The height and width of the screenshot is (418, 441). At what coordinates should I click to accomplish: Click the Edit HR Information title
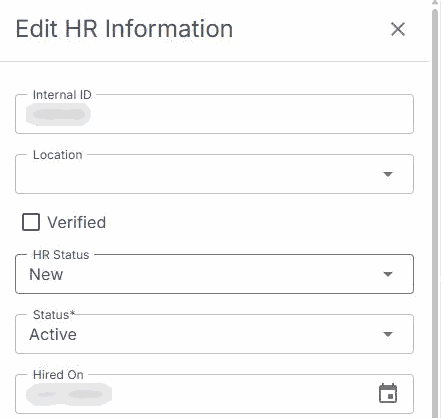click(x=124, y=29)
